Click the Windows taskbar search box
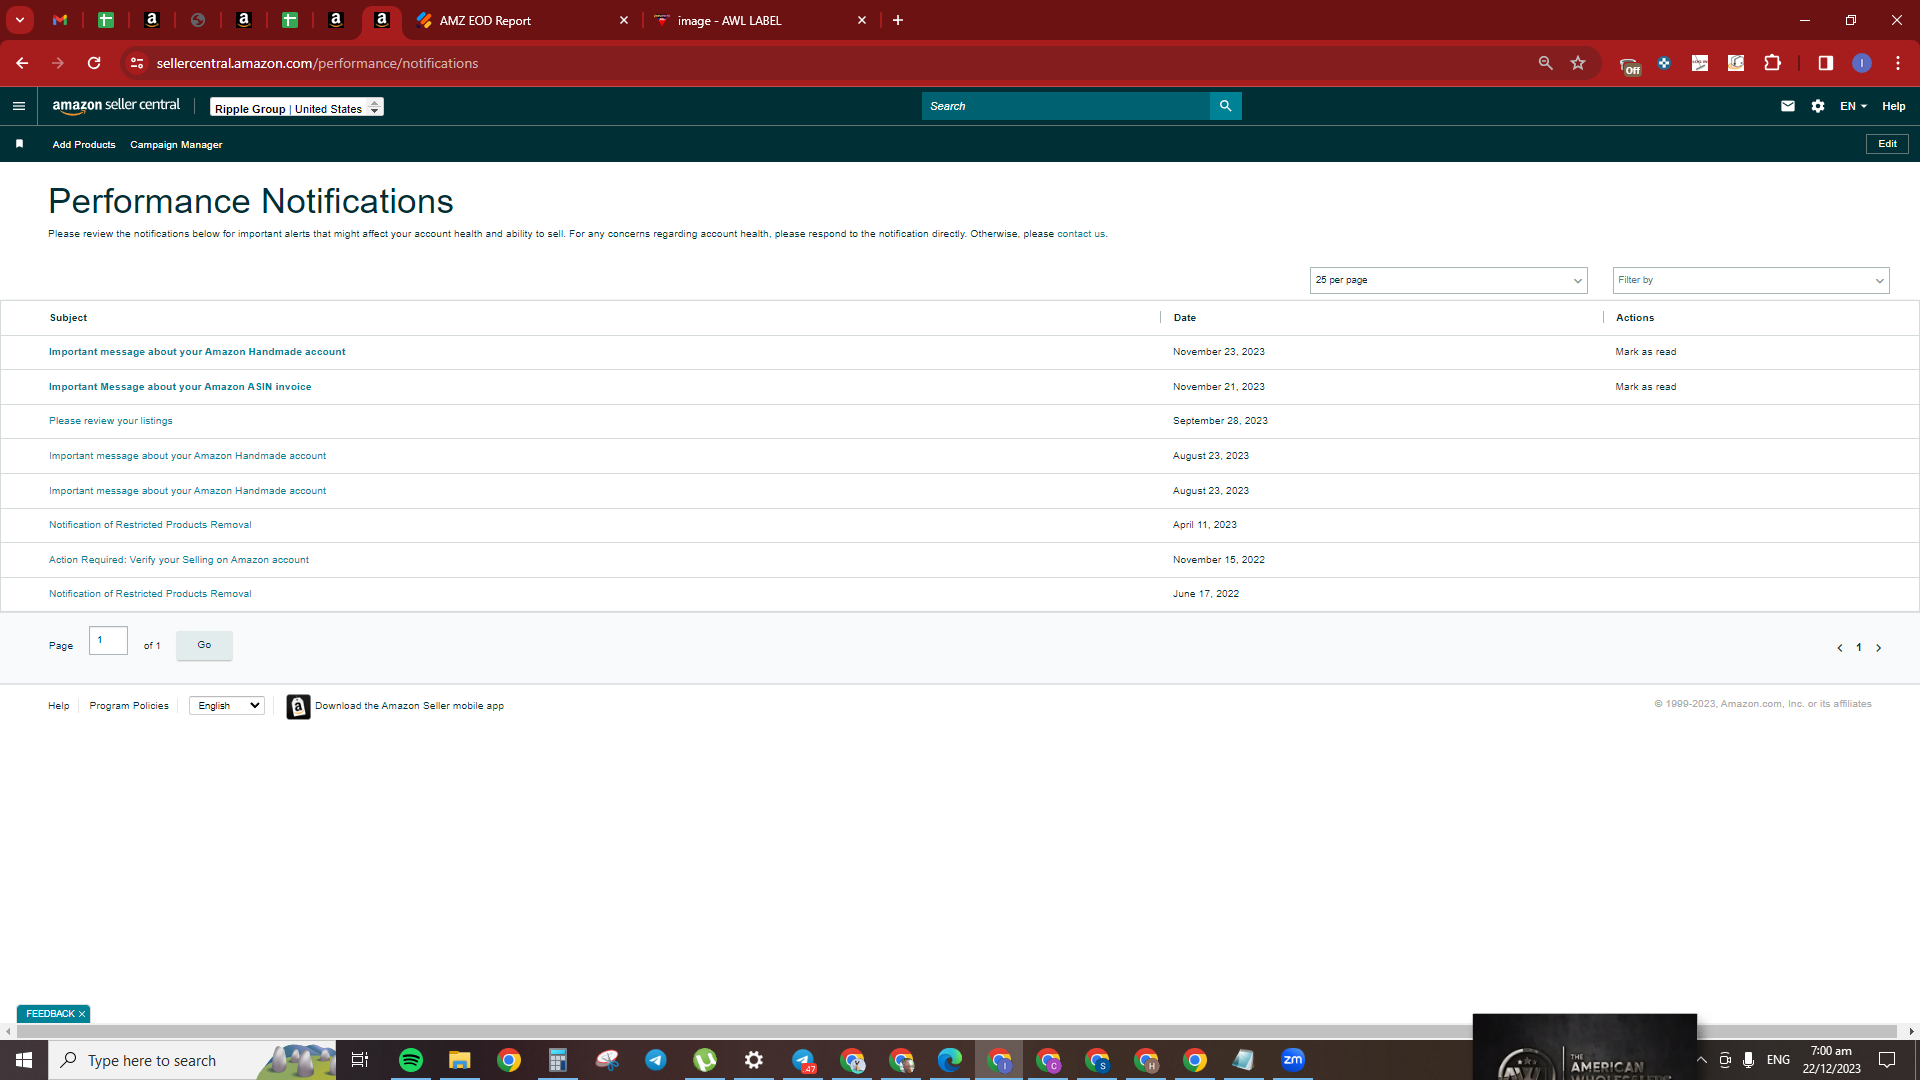Screen dimensions: 1920x1080 (192, 1060)
